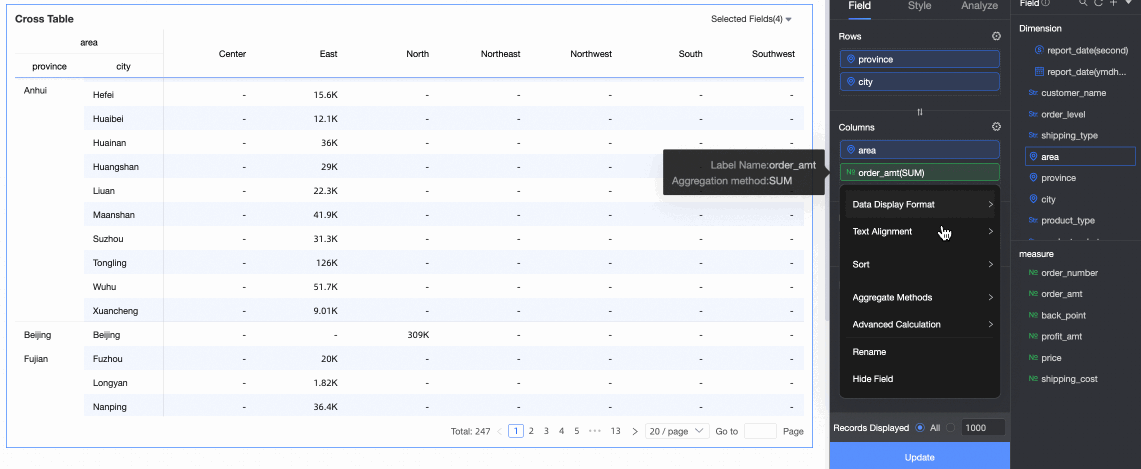This screenshot has width=1141, height=469.
Task: Refresh the field list
Action: (1098, 4)
